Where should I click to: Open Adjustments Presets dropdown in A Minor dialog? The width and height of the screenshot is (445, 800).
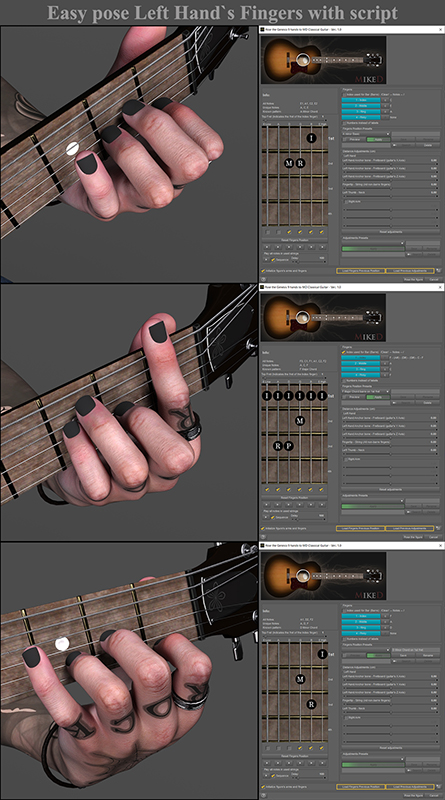click(374, 243)
